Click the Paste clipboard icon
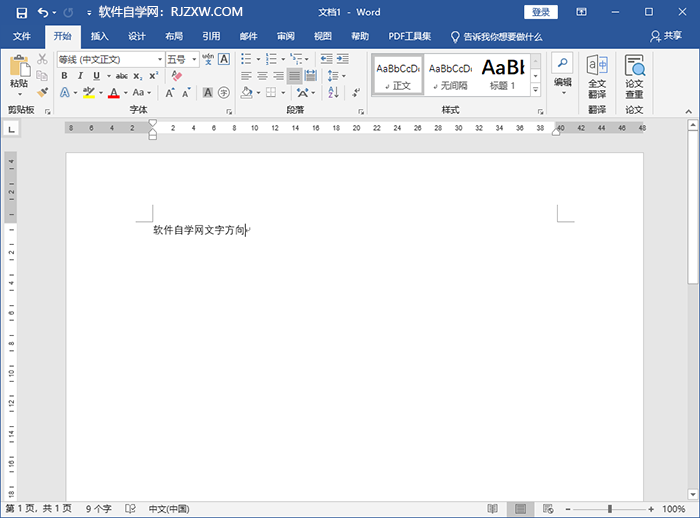The image size is (700, 518). (20, 67)
